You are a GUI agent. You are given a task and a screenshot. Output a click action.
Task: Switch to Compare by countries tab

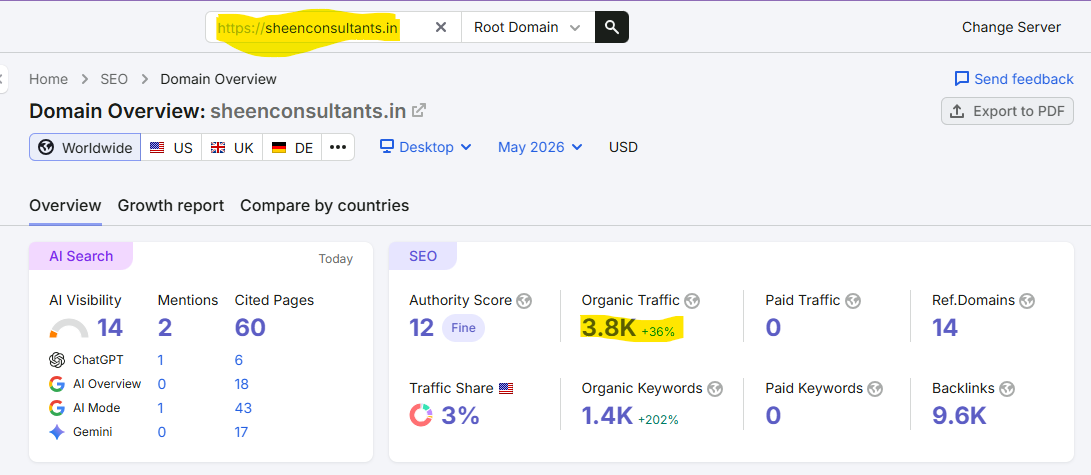pos(324,206)
